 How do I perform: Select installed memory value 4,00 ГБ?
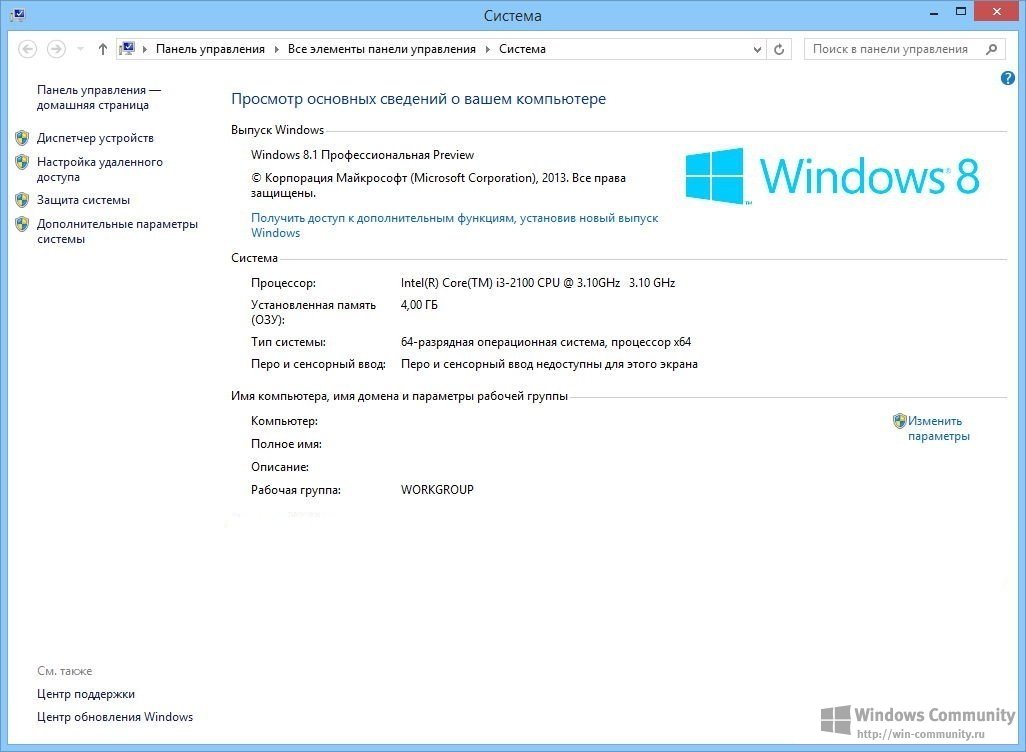click(x=419, y=305)
